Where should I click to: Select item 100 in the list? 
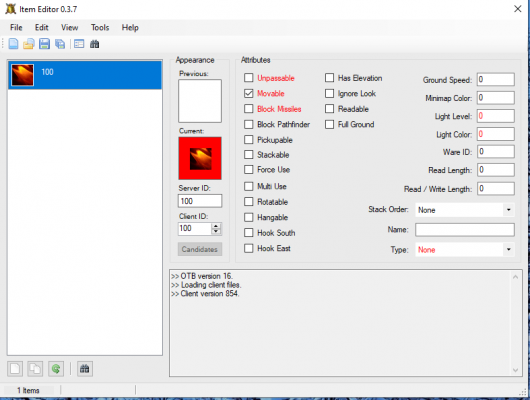(85, 75)
